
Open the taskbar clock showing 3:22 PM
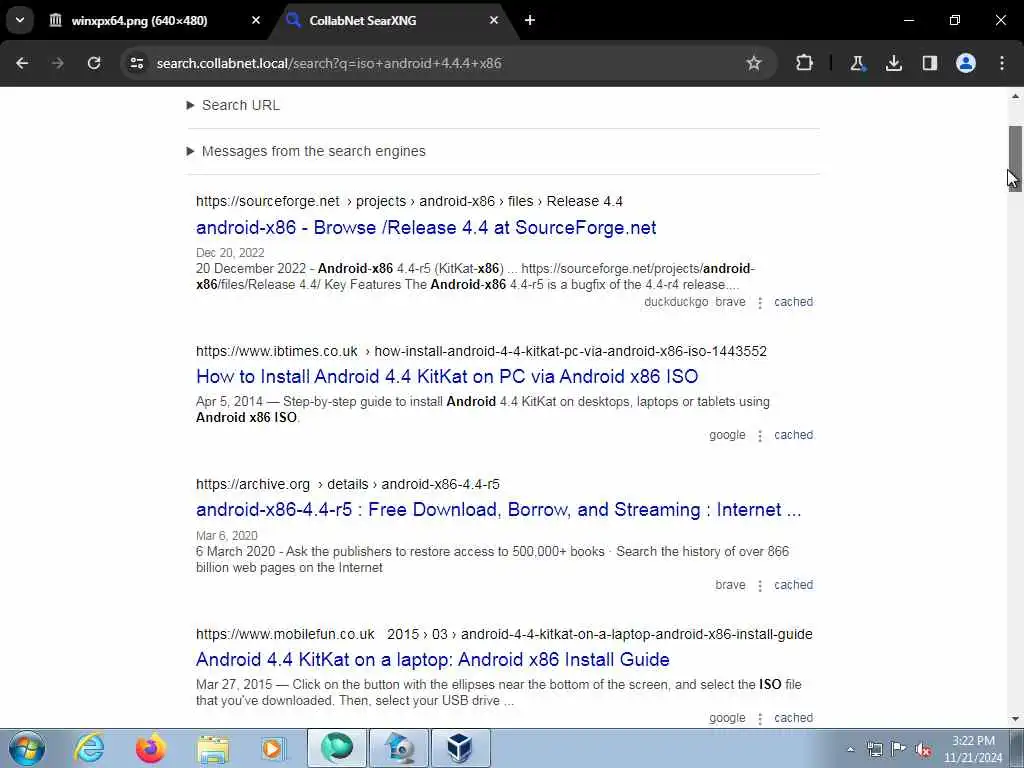(x=973, y=749)
